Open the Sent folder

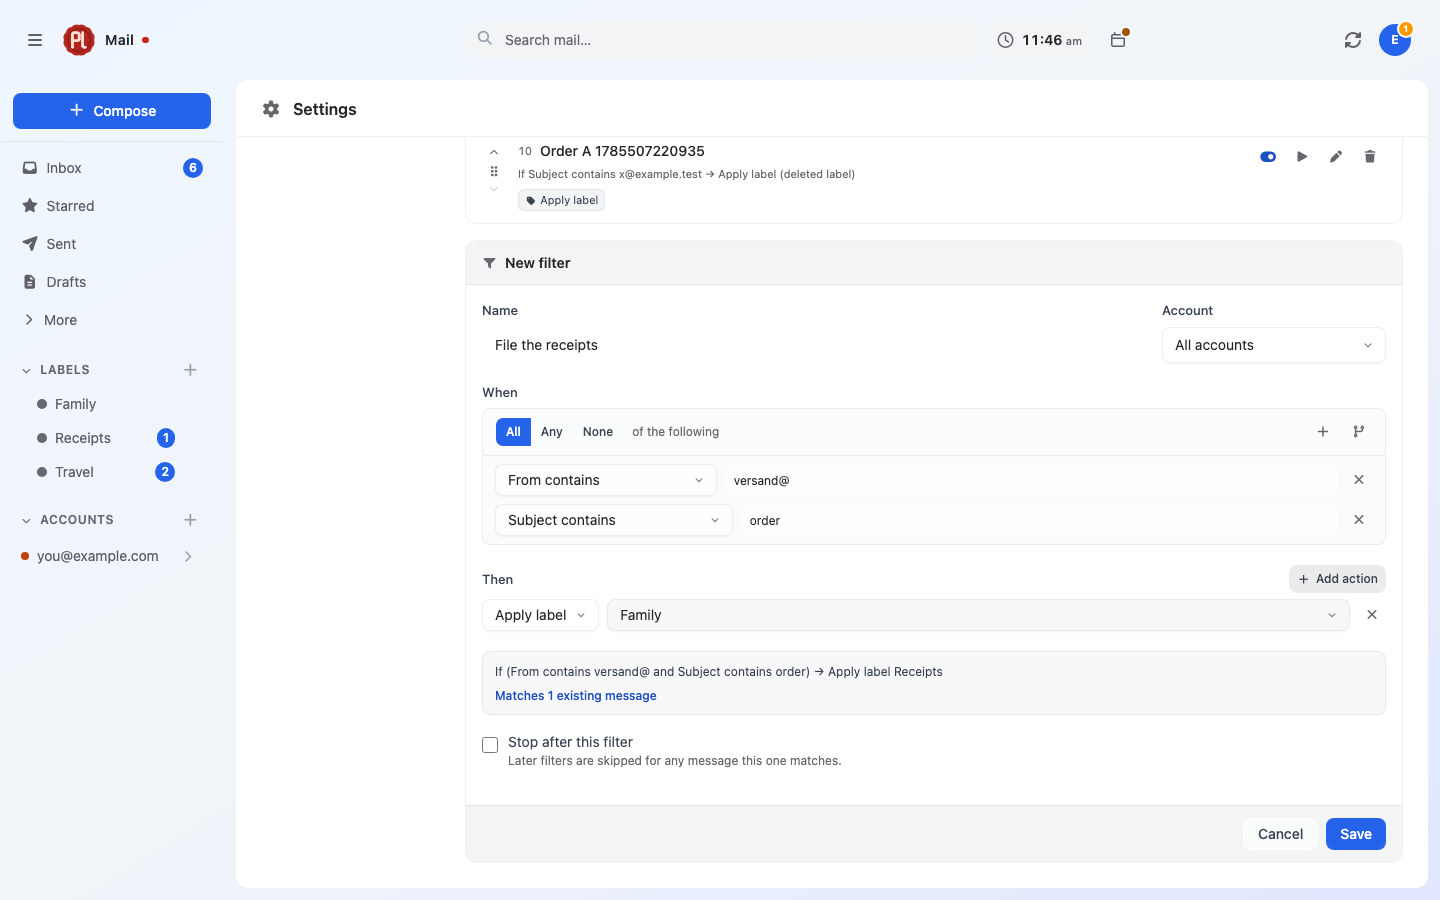coord(112,244)
